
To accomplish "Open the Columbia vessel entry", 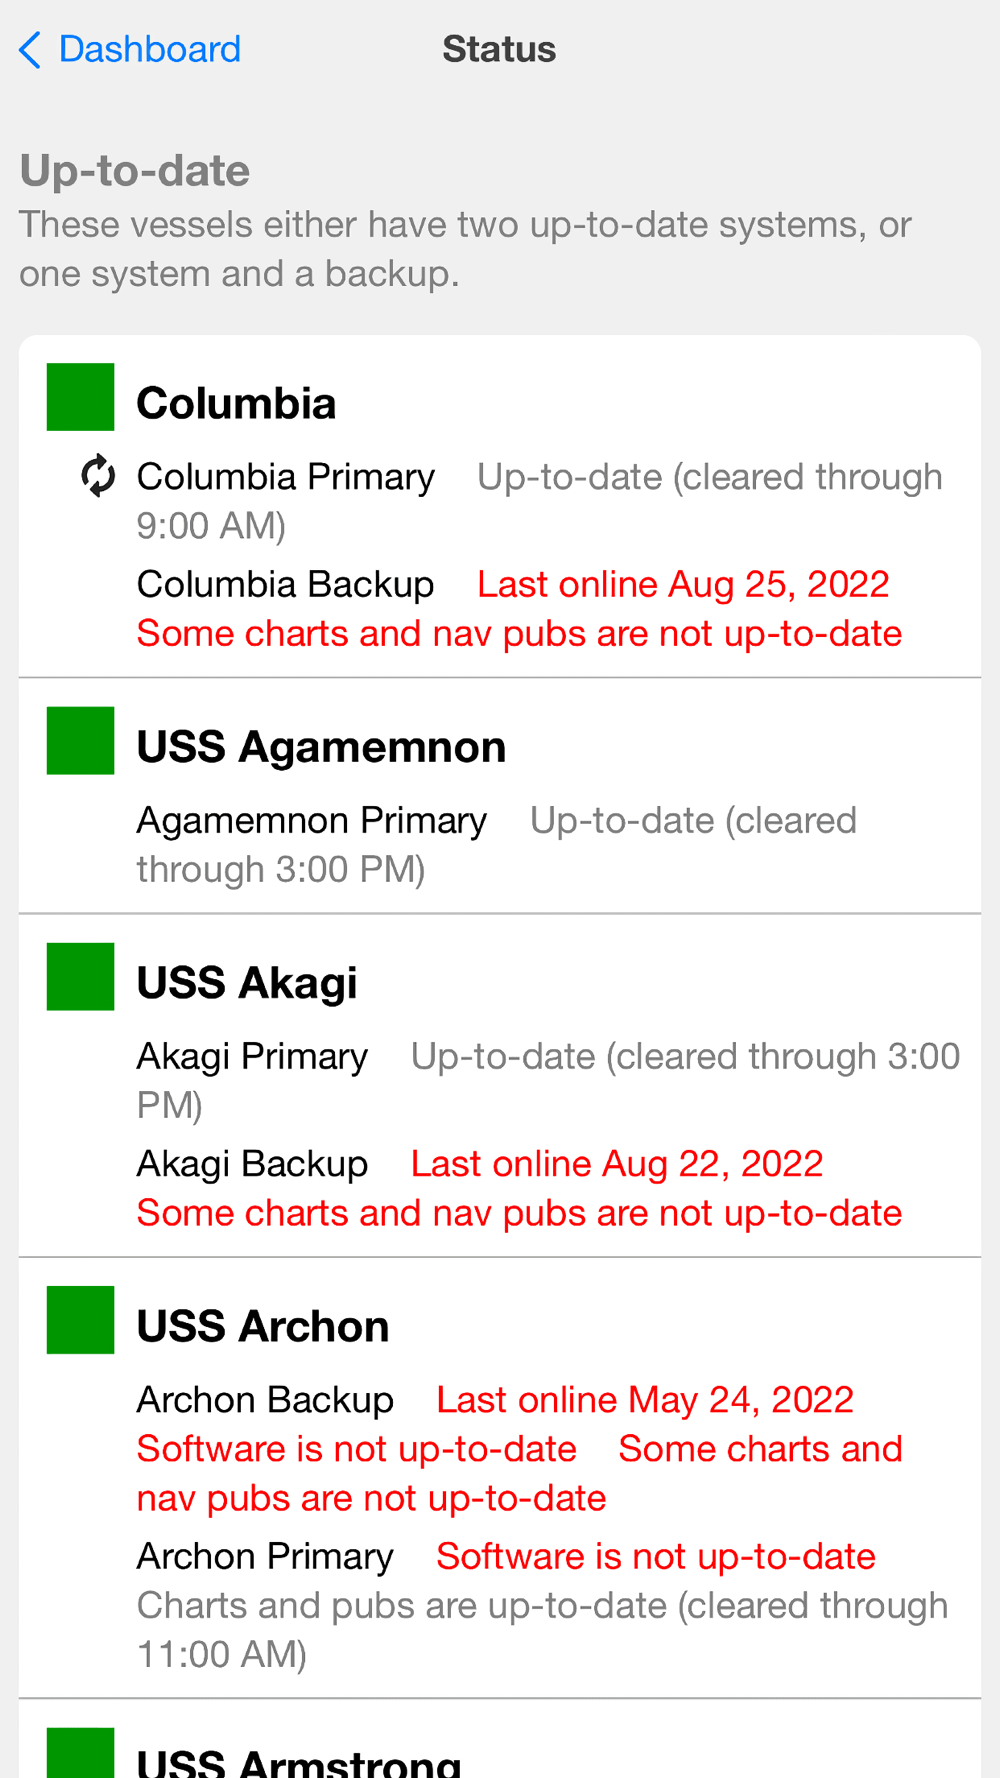I will pyautogui.click(x=236, y=404).
